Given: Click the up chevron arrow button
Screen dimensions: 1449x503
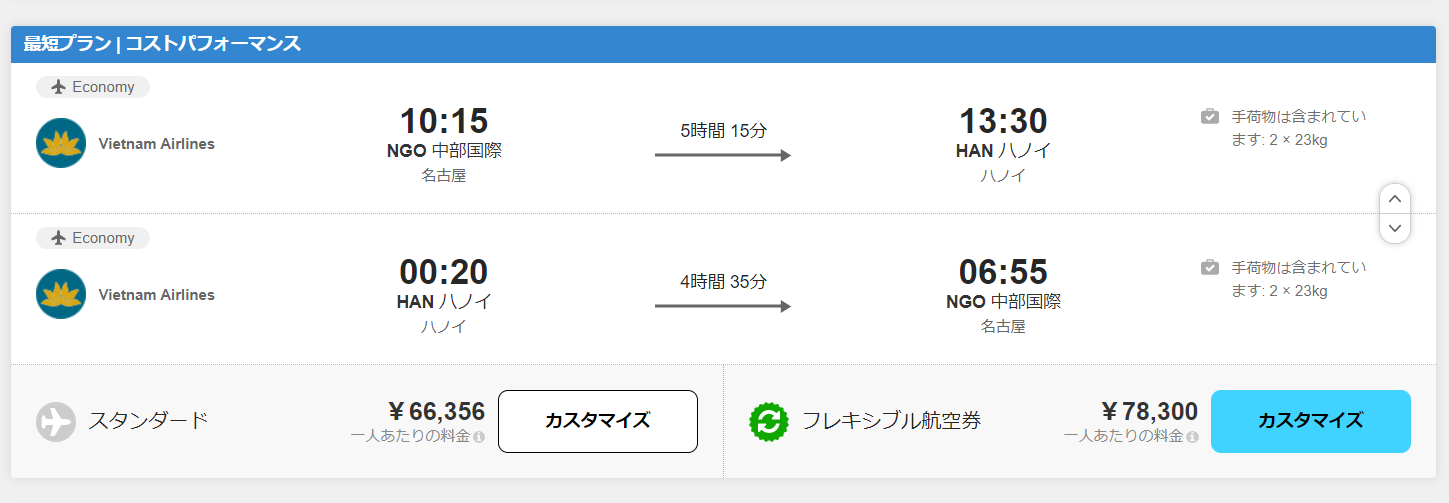Looking at the screenshot, I should coord(1395,199).
